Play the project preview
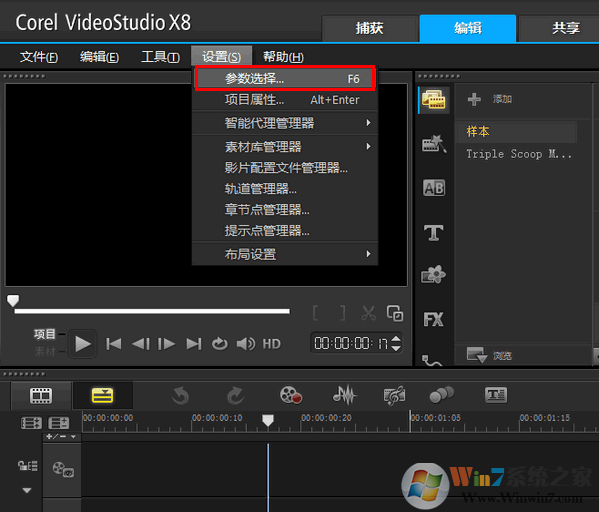The image size is (599, 512). (83, 344)
